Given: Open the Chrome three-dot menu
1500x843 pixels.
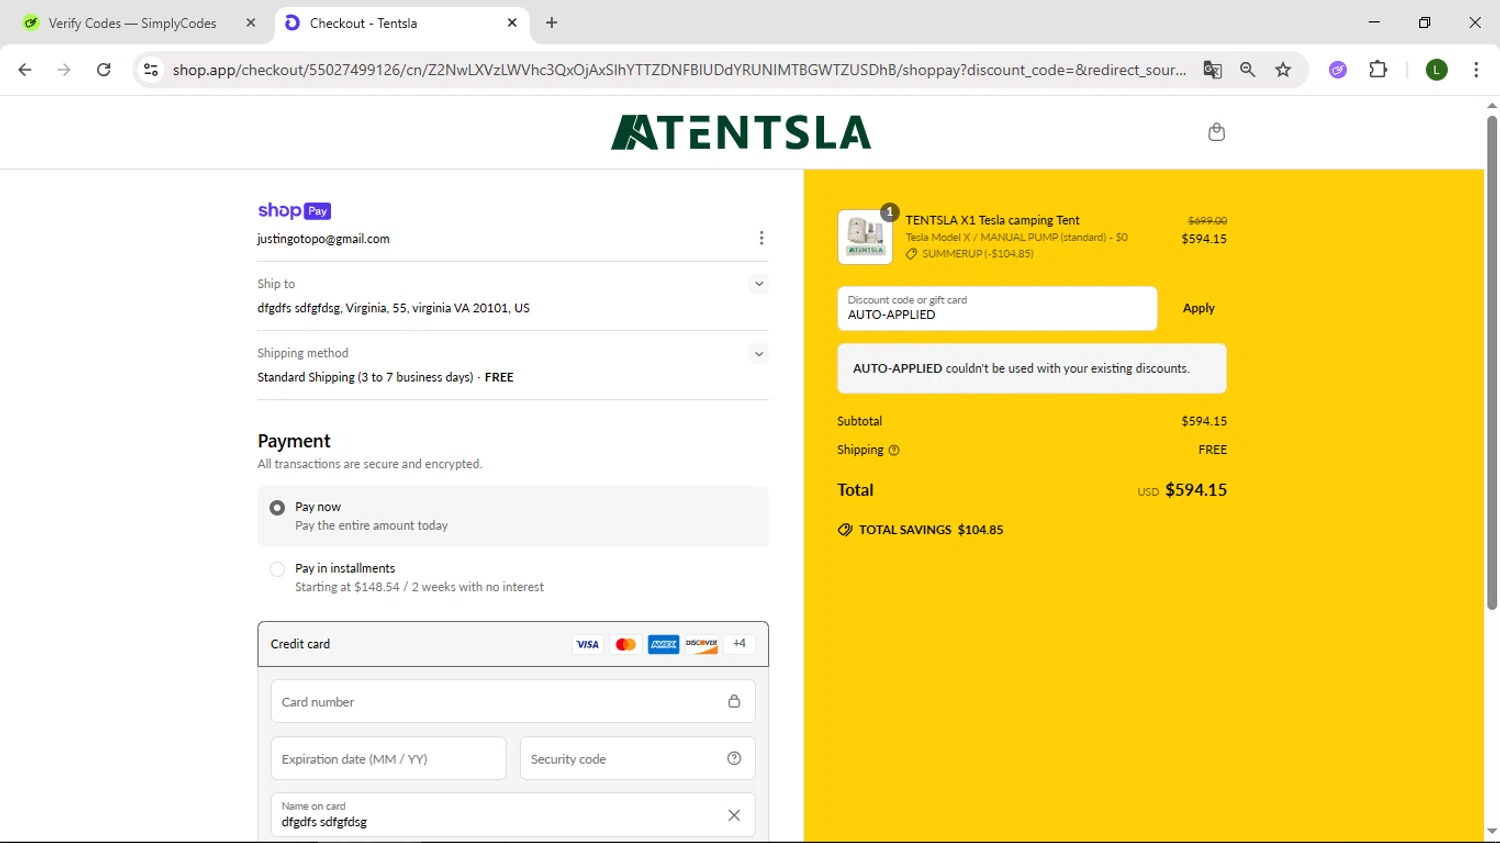Looking at the screenshot, I should click(1476, 69).
